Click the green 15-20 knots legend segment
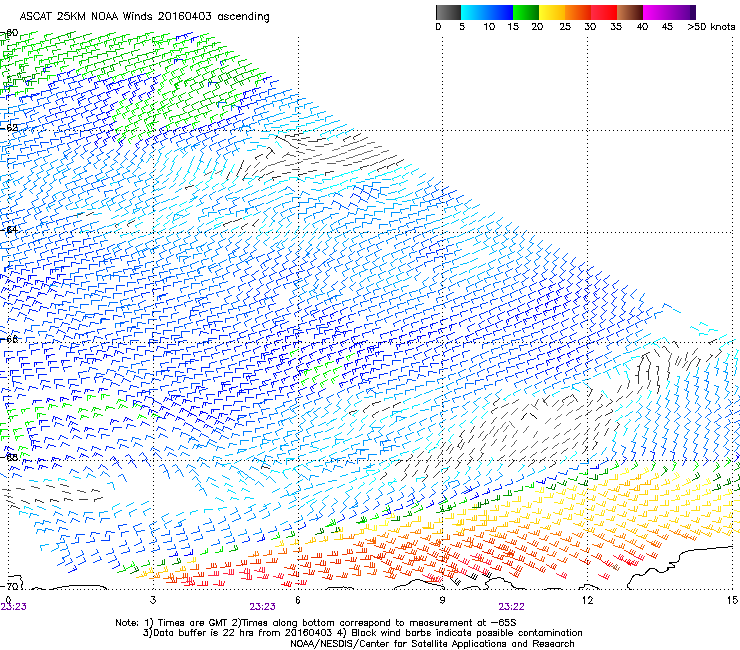 pyautogui.click(x=526, y=12)
